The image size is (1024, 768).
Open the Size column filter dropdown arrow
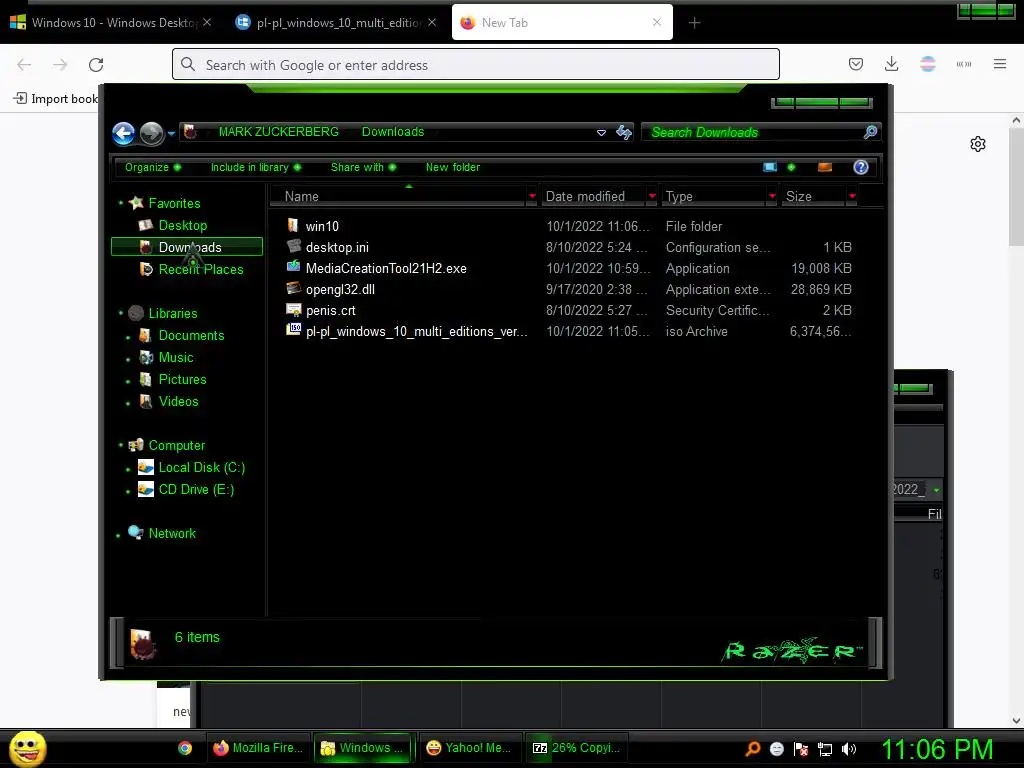[x=852, y=196]
